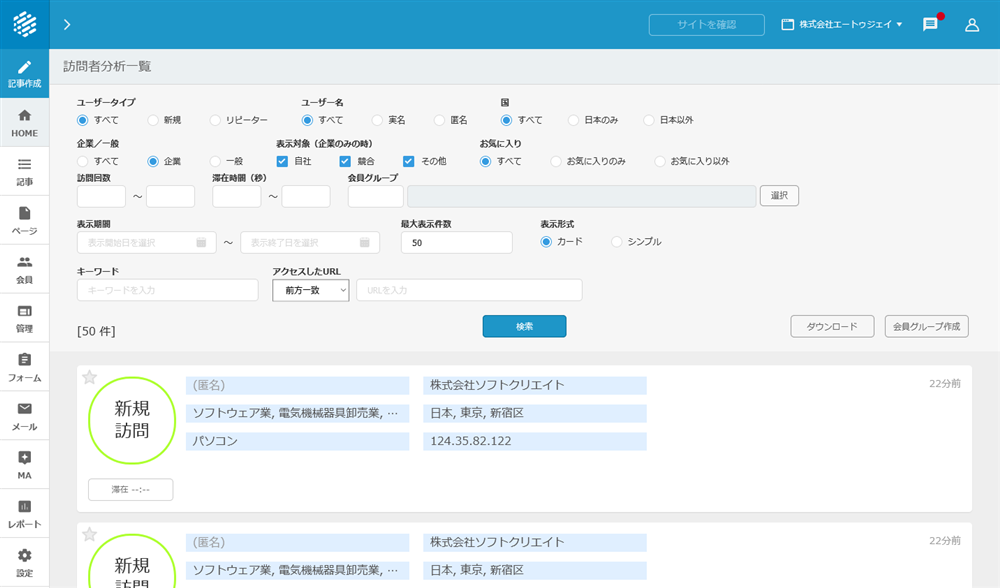
Task: Select the お気に入りのみ radio
Action: tap(556, 161)
